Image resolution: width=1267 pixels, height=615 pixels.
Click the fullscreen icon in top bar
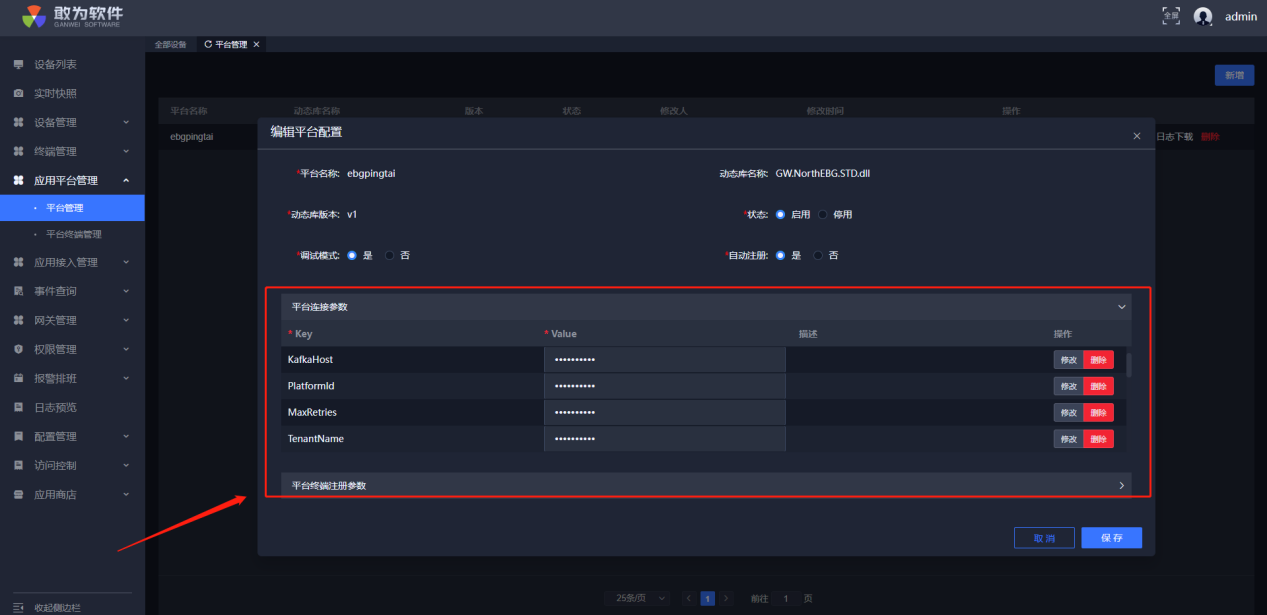pyautogui.click(x=1171, y=16)
